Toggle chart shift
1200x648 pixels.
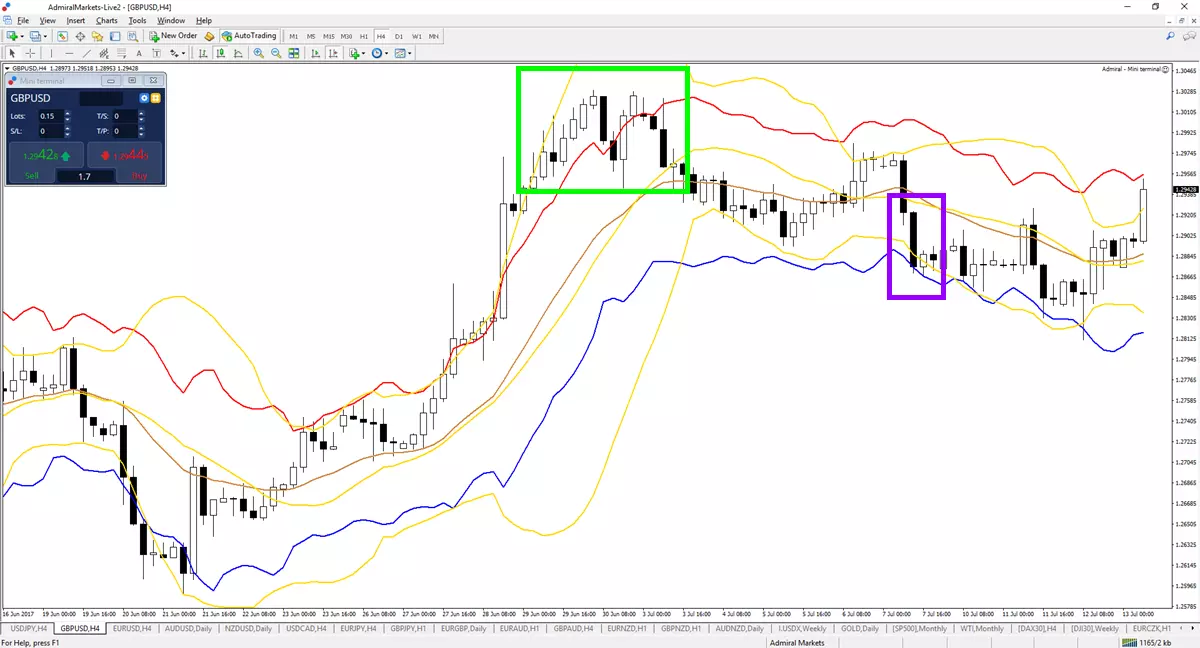333,53
